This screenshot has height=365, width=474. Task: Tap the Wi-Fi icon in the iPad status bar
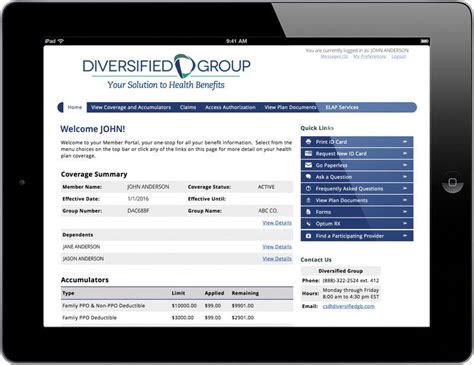click(x=61, y=41)
